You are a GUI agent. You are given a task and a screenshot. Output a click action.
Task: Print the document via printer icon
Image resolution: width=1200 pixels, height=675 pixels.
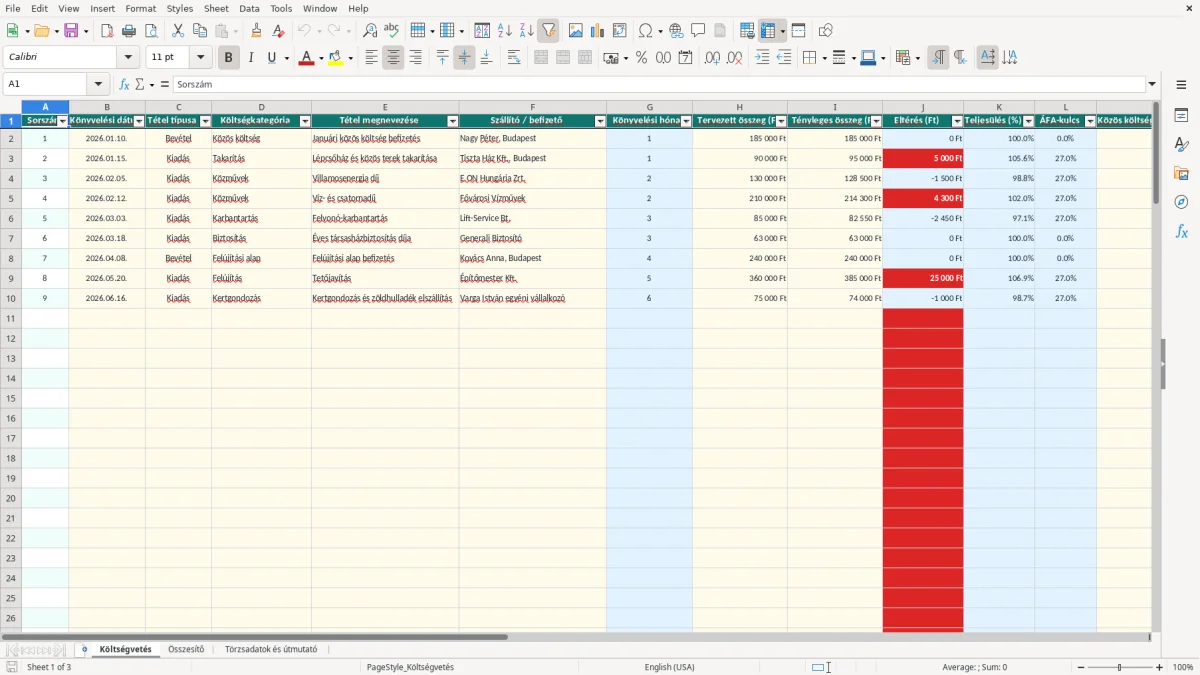pos(129,31)
